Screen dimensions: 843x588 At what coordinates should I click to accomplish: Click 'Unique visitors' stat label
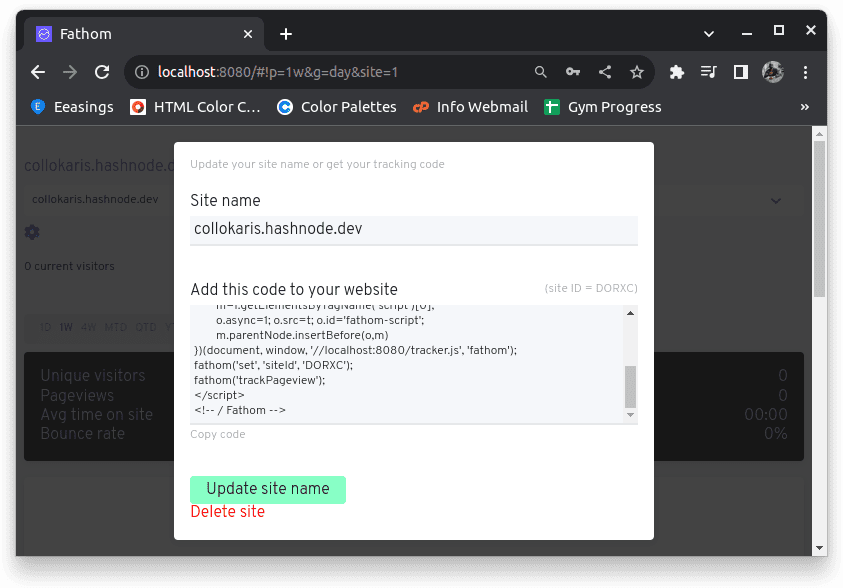[x=93, y=375]
